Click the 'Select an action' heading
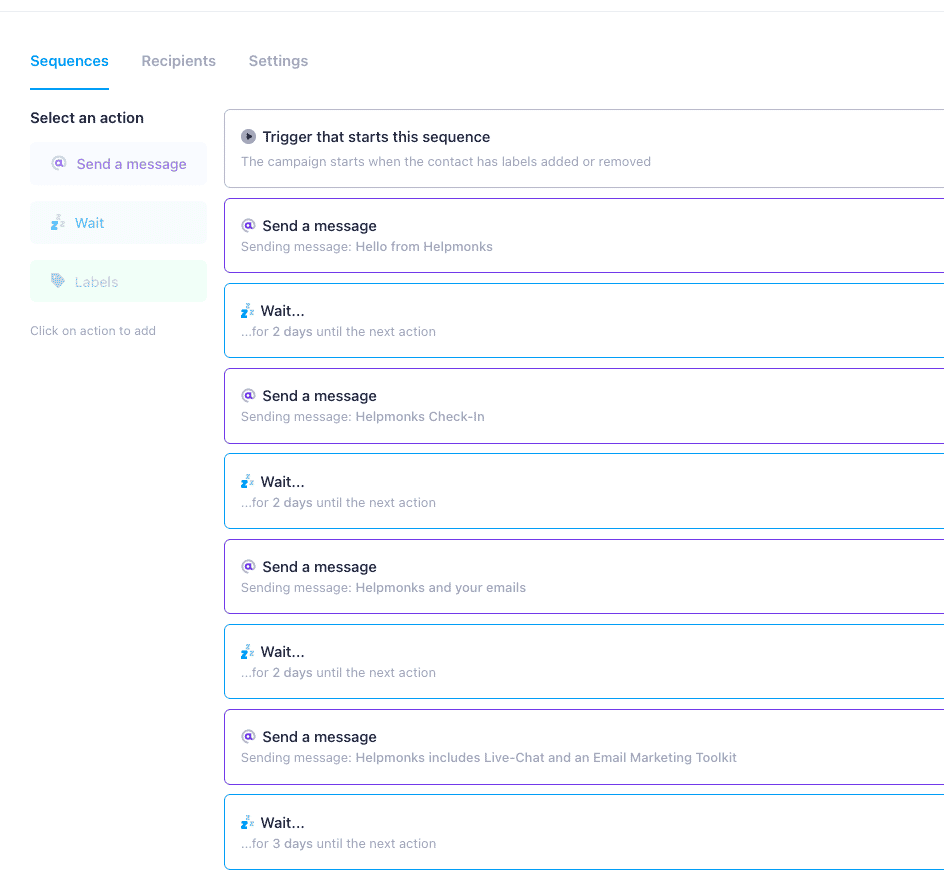The image size is (944, 877). click(x=87, y=118)
